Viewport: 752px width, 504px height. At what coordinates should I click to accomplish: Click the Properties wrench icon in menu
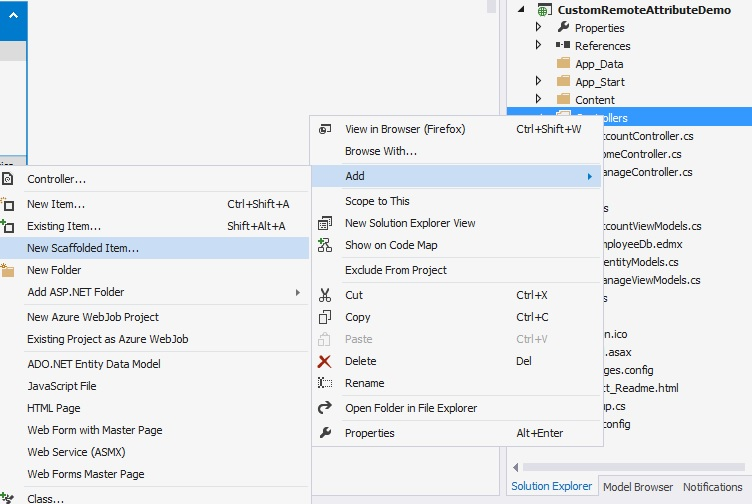click(324, 433)
